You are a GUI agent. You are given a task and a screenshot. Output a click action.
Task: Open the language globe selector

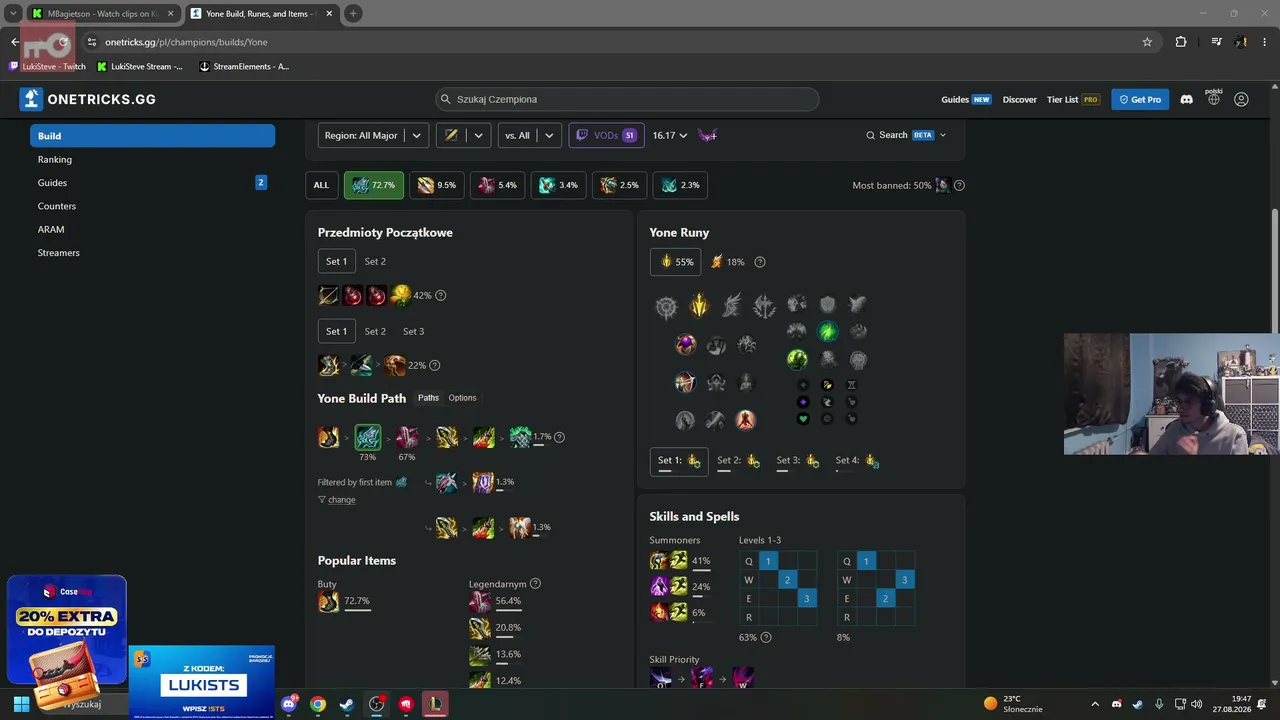tap(1213, 99)
